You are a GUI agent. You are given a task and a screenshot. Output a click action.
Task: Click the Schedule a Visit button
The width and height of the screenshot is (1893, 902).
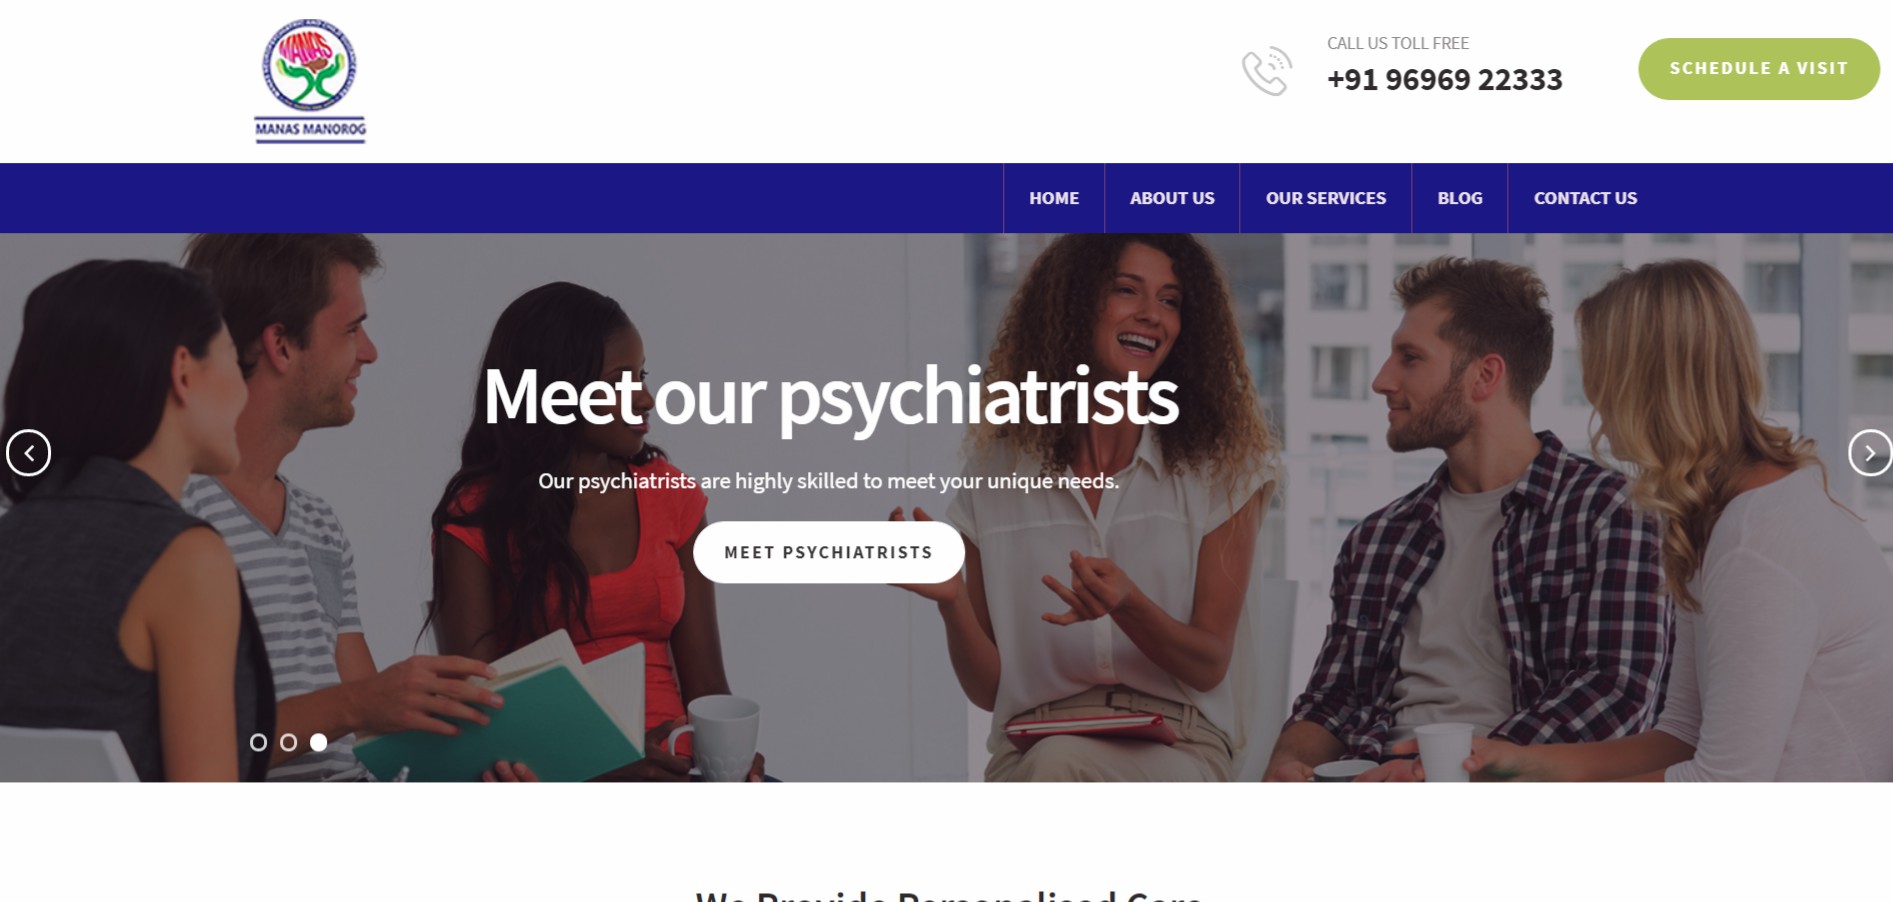(1759, 69)
